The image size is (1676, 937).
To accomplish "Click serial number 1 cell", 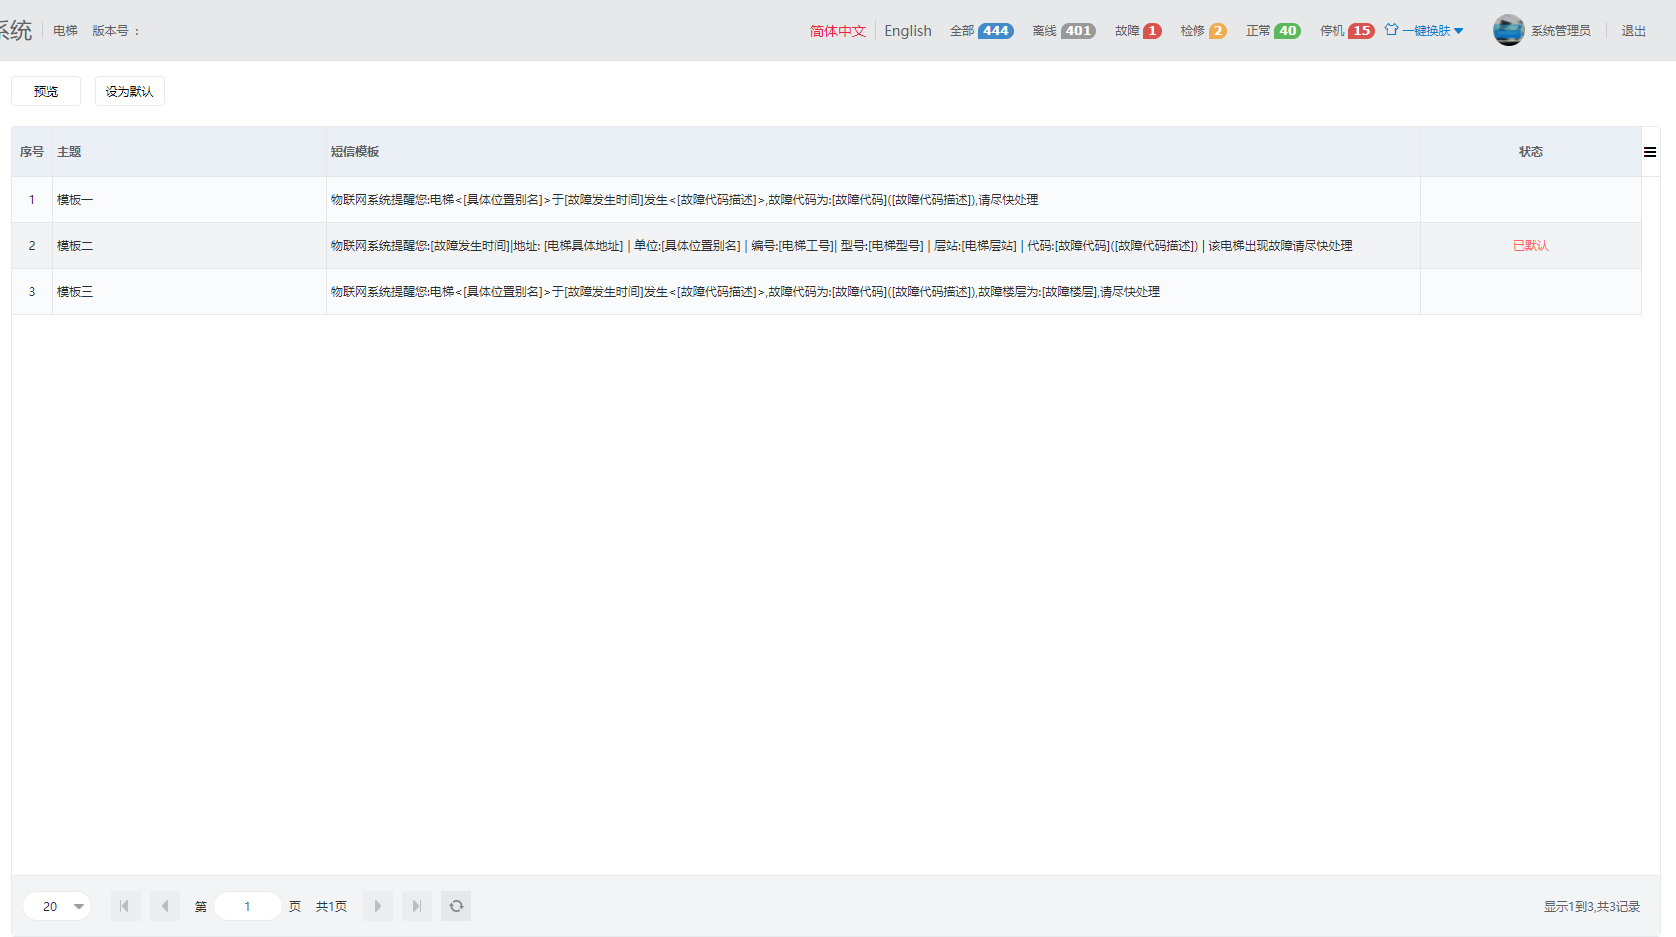I will click(x=32, y=200).
